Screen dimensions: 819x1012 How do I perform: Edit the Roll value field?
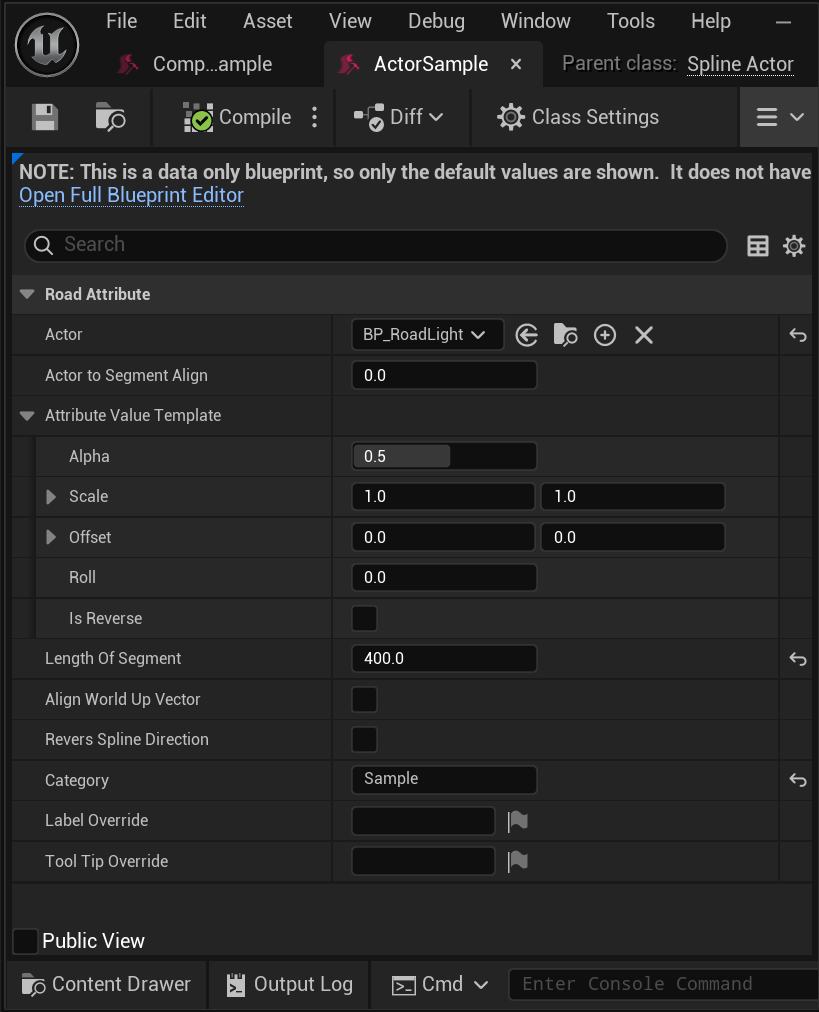click(x=444, y=578)
